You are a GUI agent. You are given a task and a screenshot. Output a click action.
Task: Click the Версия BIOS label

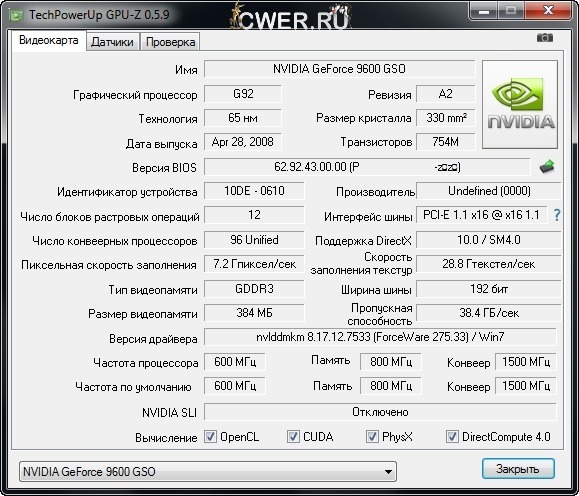(164, 168)
